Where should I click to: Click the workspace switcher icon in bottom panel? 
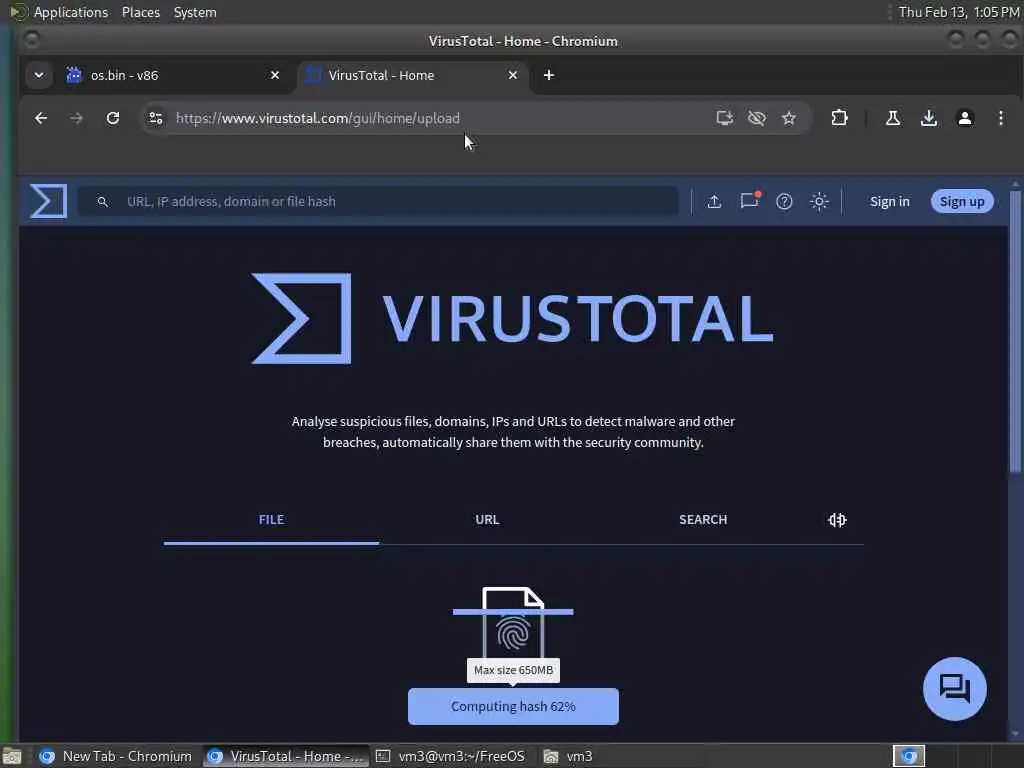[909, 756]
